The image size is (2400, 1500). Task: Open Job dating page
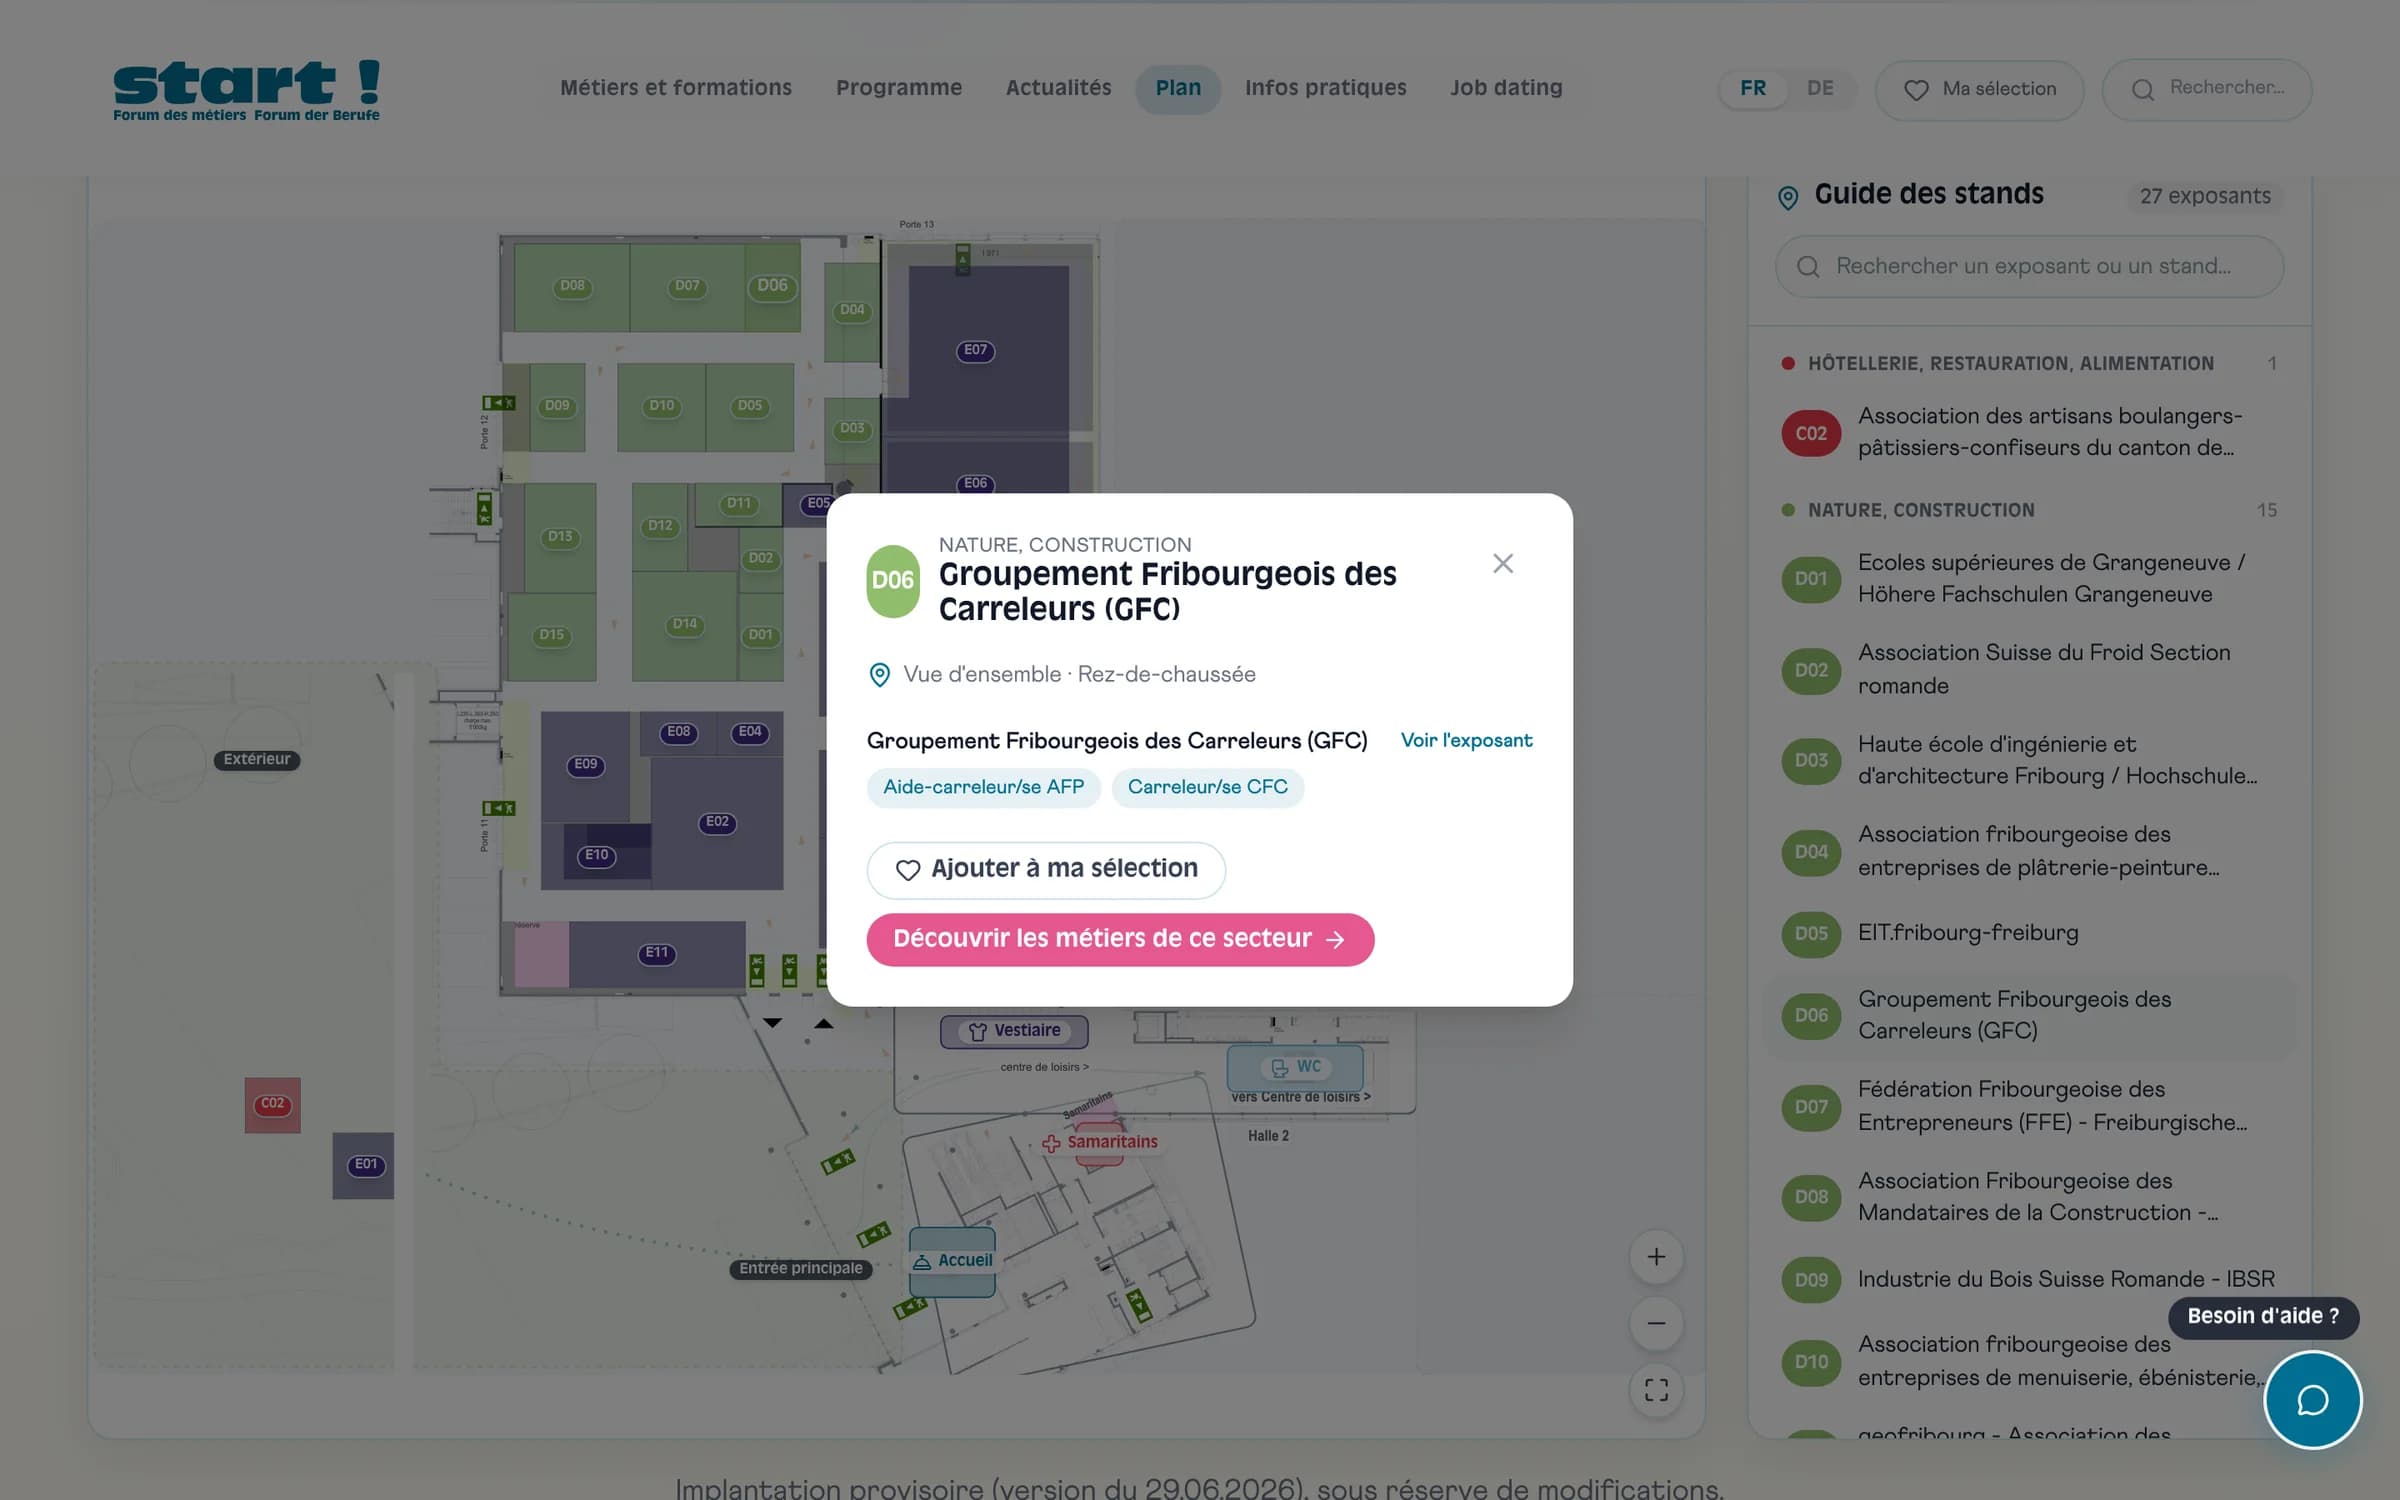coord(1506,88)
